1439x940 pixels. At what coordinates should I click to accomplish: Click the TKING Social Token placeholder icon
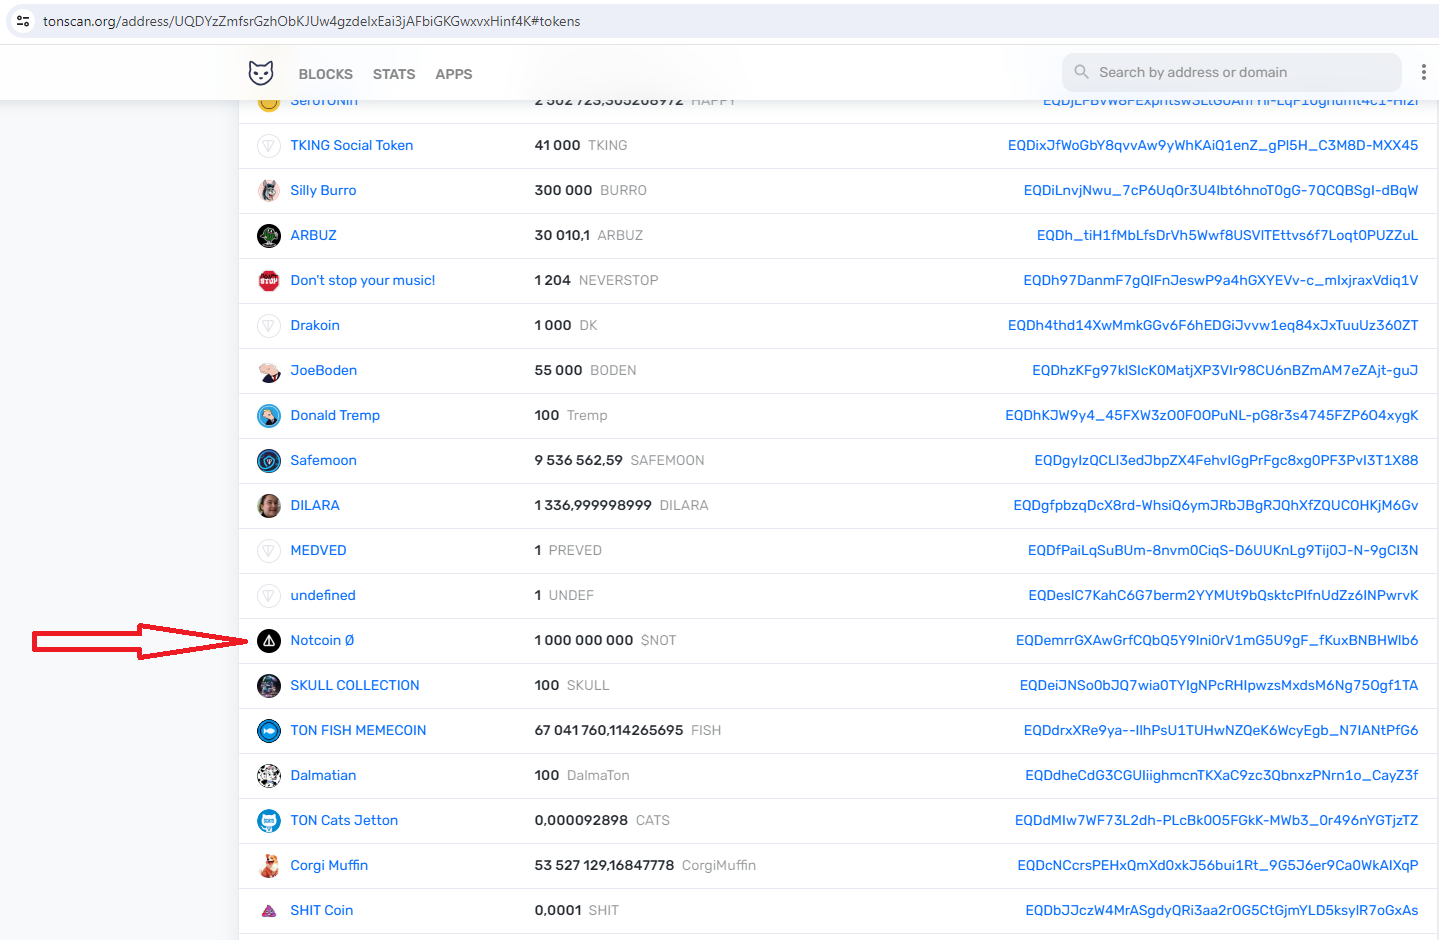pos(269,146)
